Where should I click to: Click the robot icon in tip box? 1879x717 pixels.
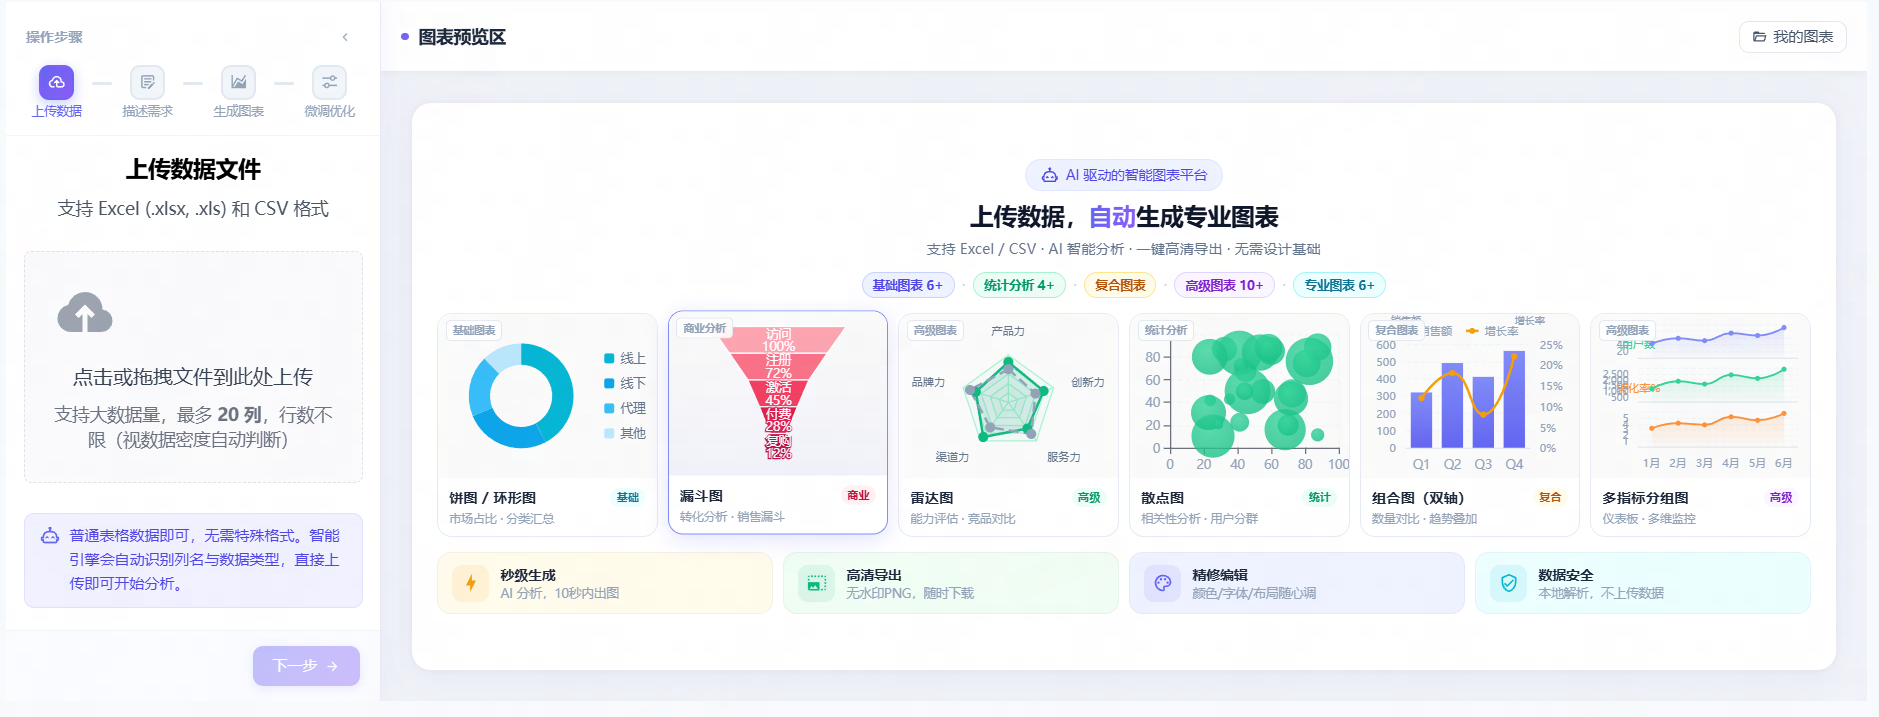coord(50,536)
